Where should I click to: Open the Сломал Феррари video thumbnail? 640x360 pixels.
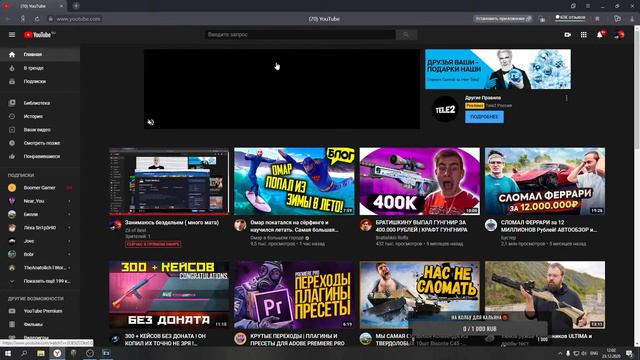click(x=545, y=181)
